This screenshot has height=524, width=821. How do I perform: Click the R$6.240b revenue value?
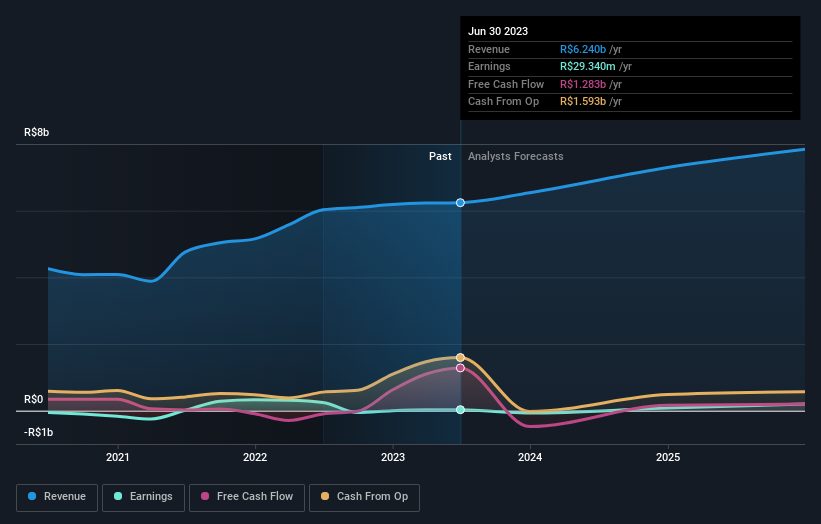[x=583, y=49]
